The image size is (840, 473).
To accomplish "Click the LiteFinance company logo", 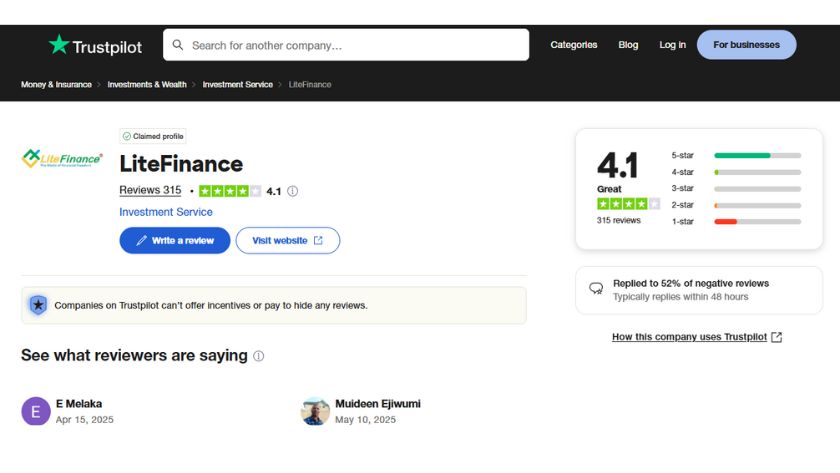I will [x=62, y=159].
